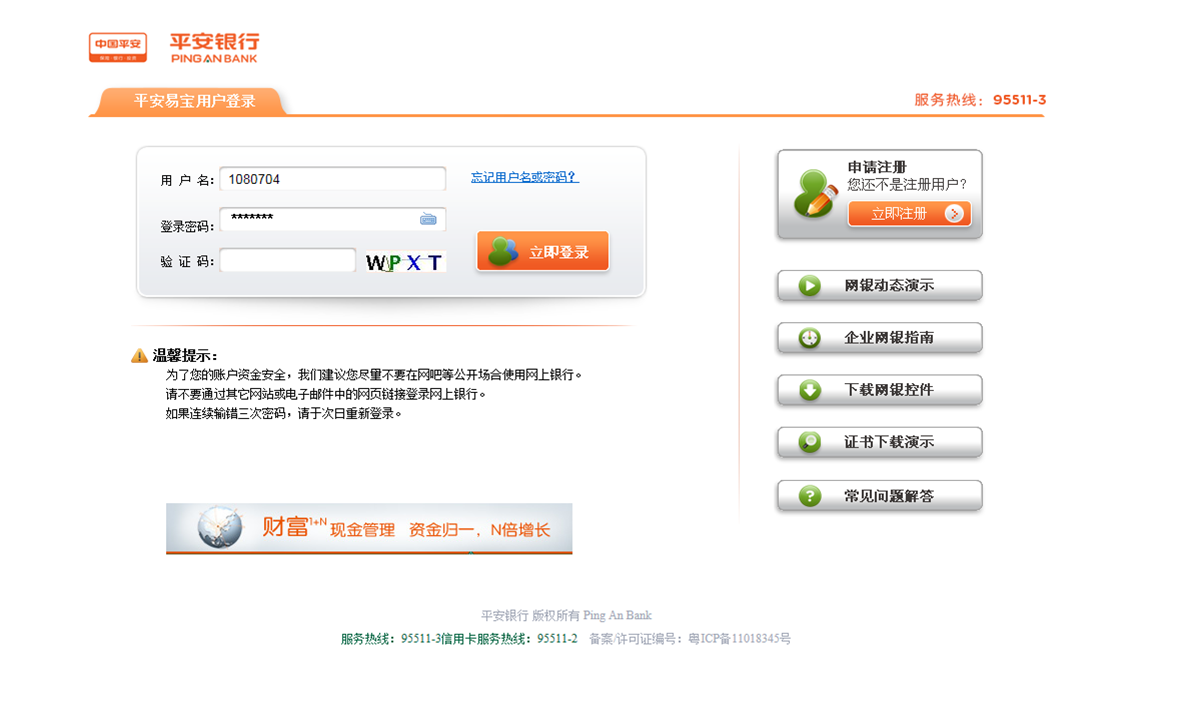Click the magnifier icon for 证书下载演示

click(x=809, y=442)
